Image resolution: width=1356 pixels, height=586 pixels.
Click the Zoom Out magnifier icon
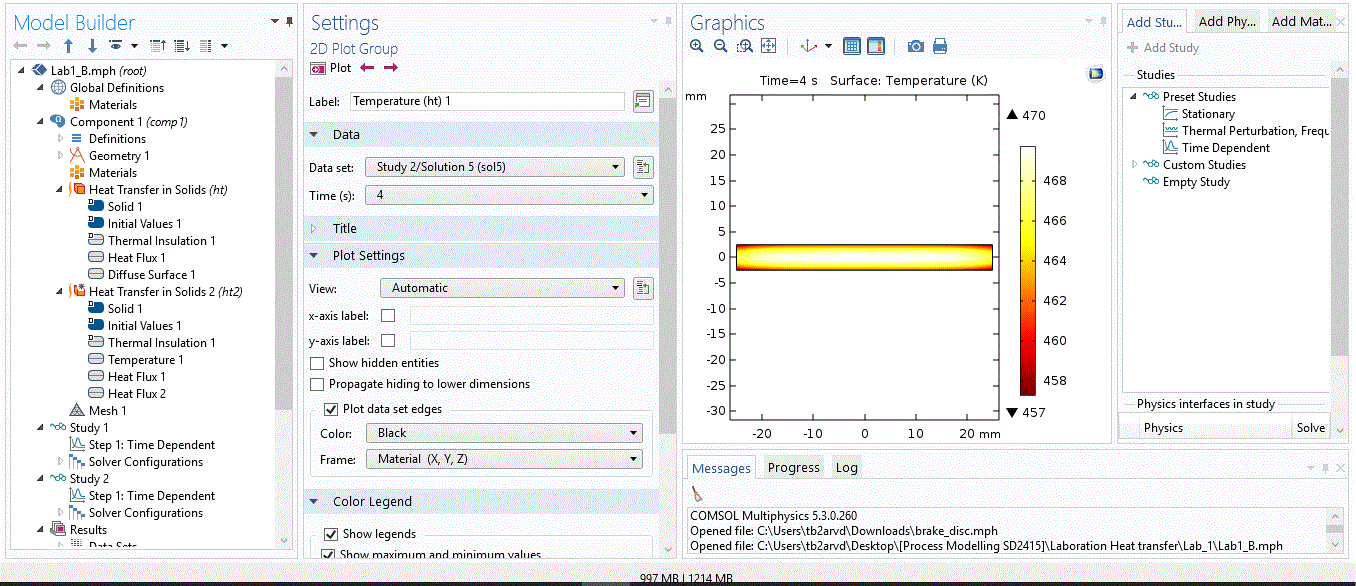tap(720, 46)
